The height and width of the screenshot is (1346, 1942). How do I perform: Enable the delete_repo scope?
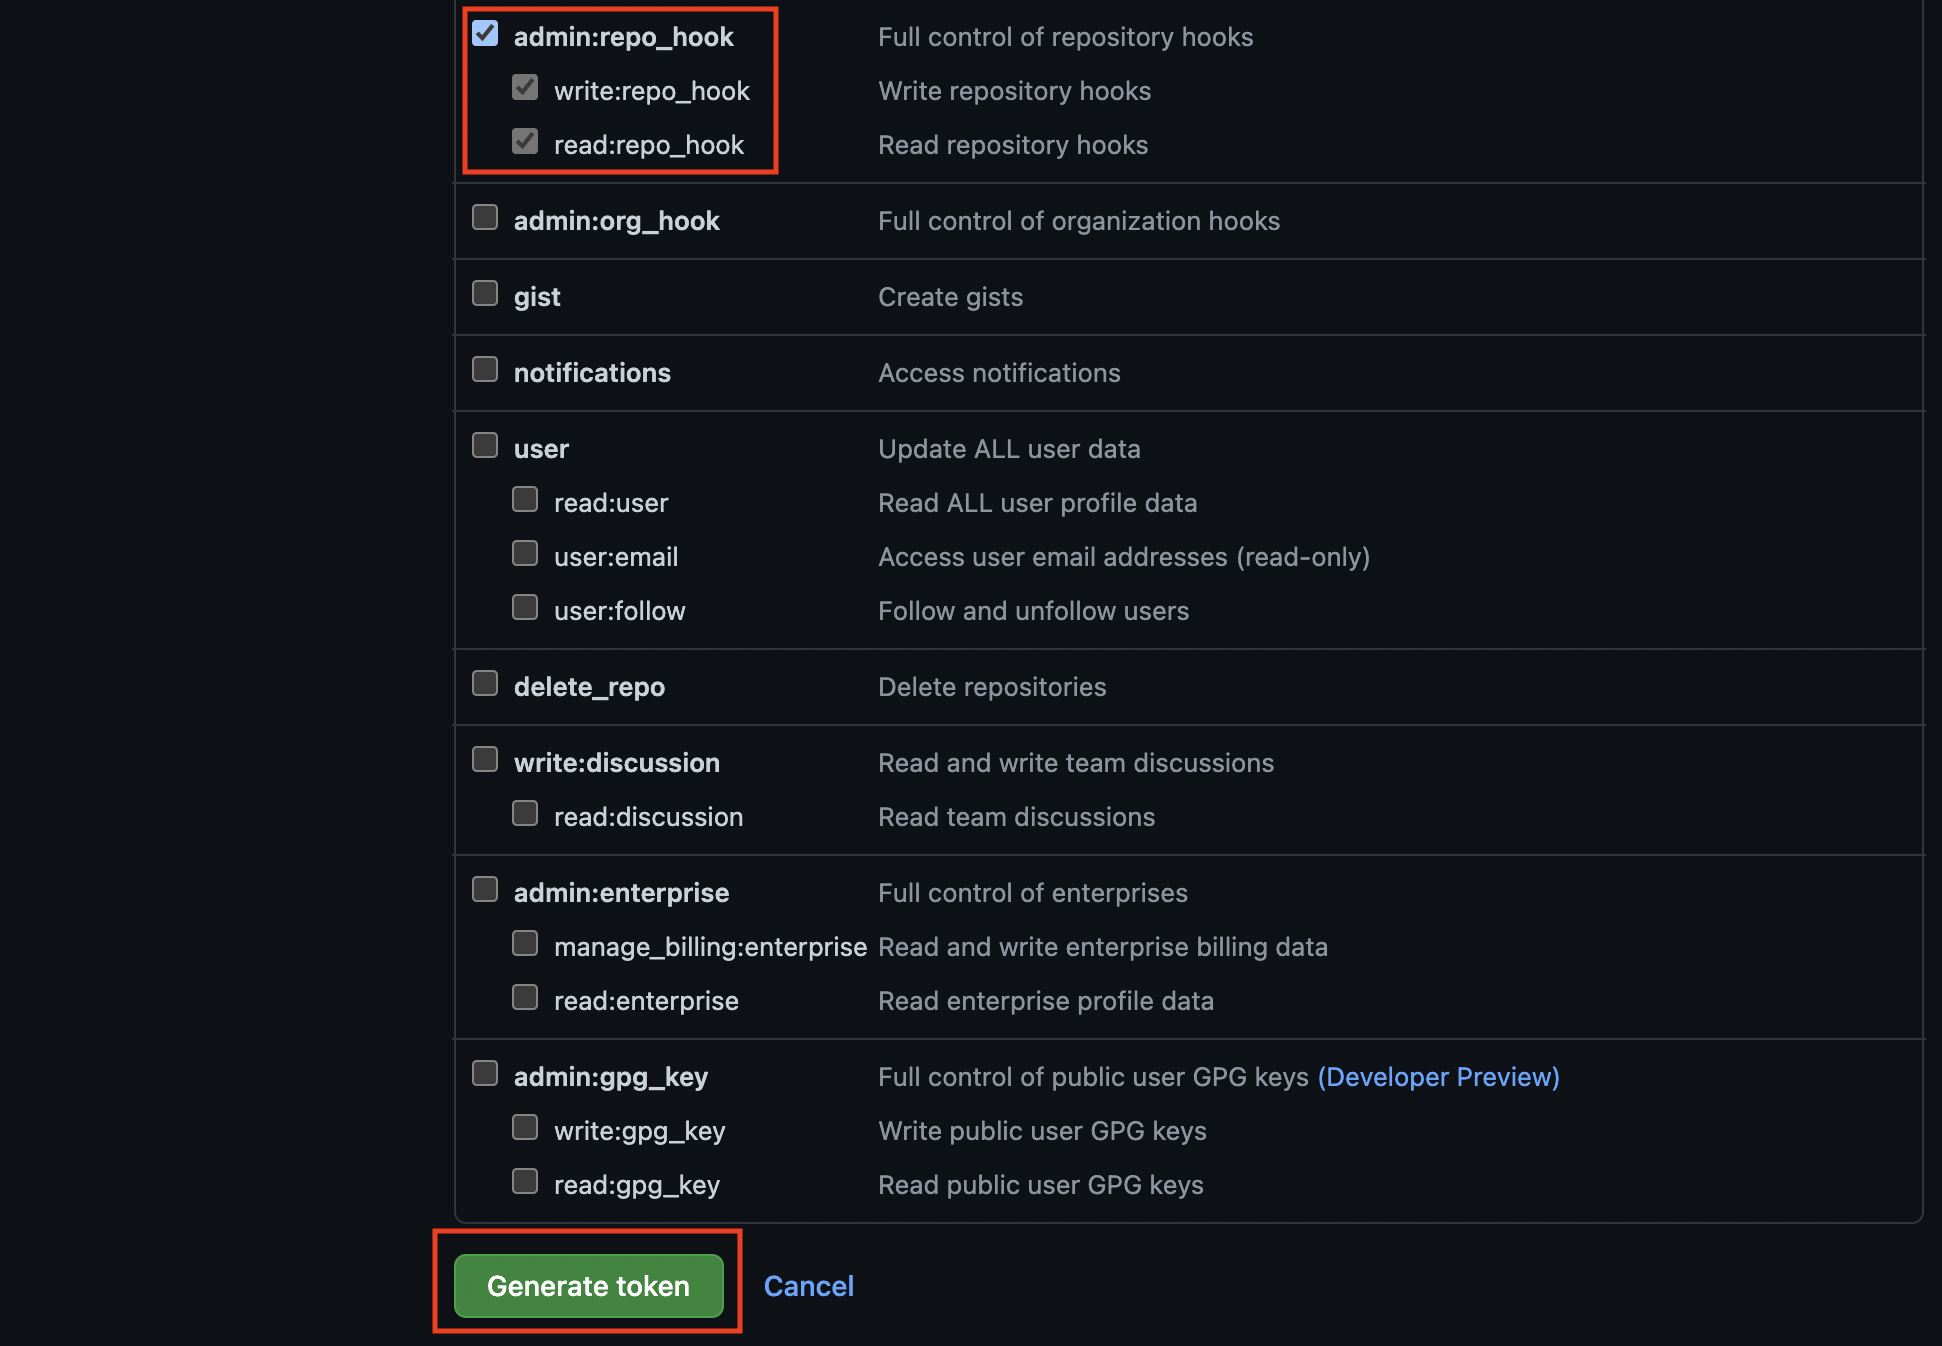point(485,684)
